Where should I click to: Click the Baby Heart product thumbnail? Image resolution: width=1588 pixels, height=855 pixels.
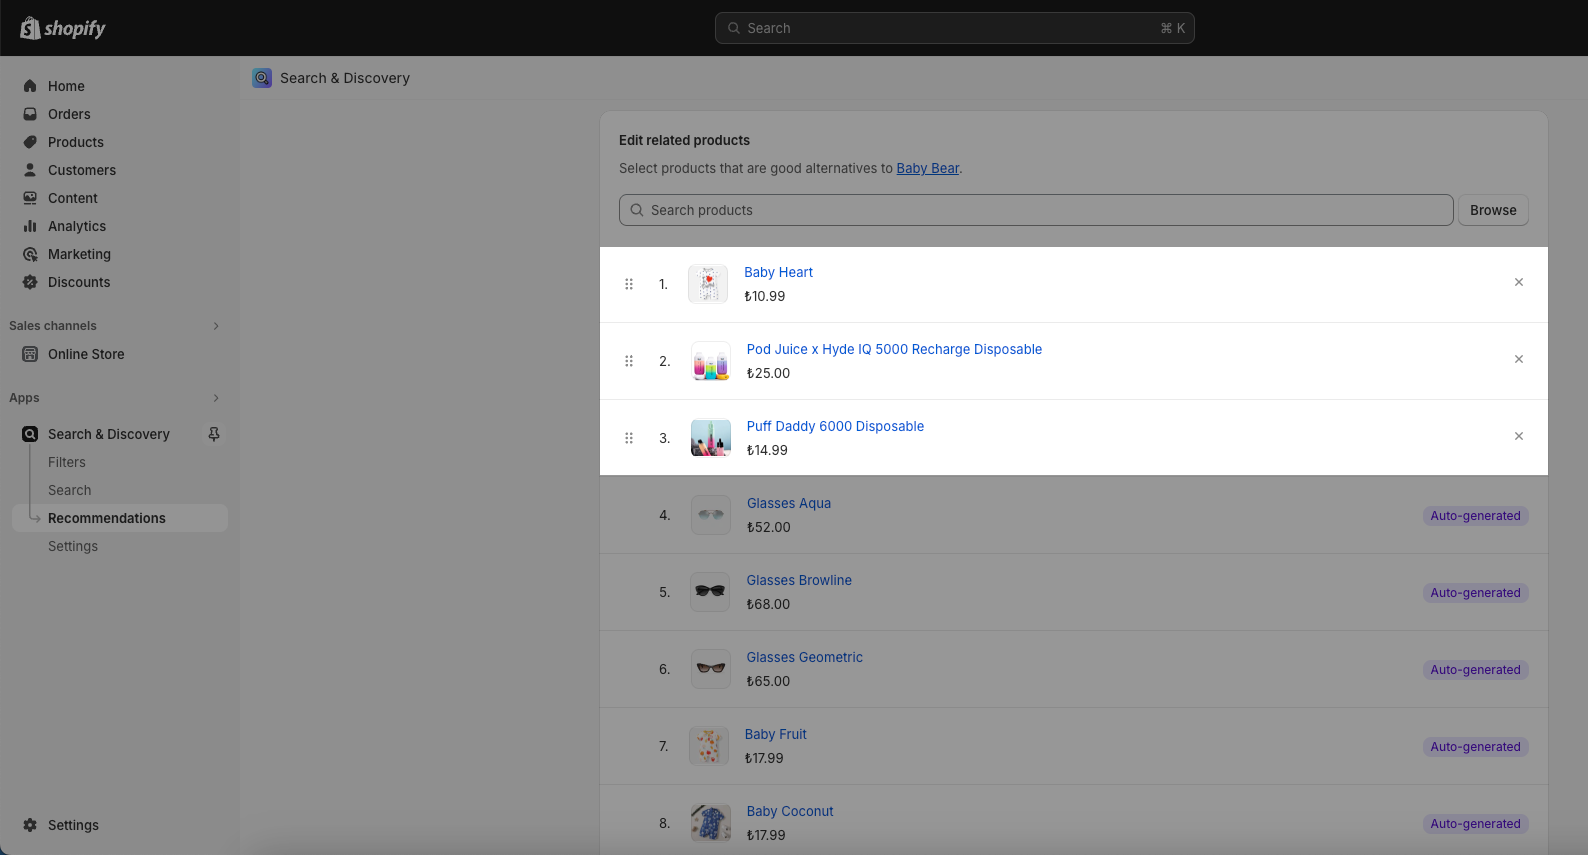708,284
